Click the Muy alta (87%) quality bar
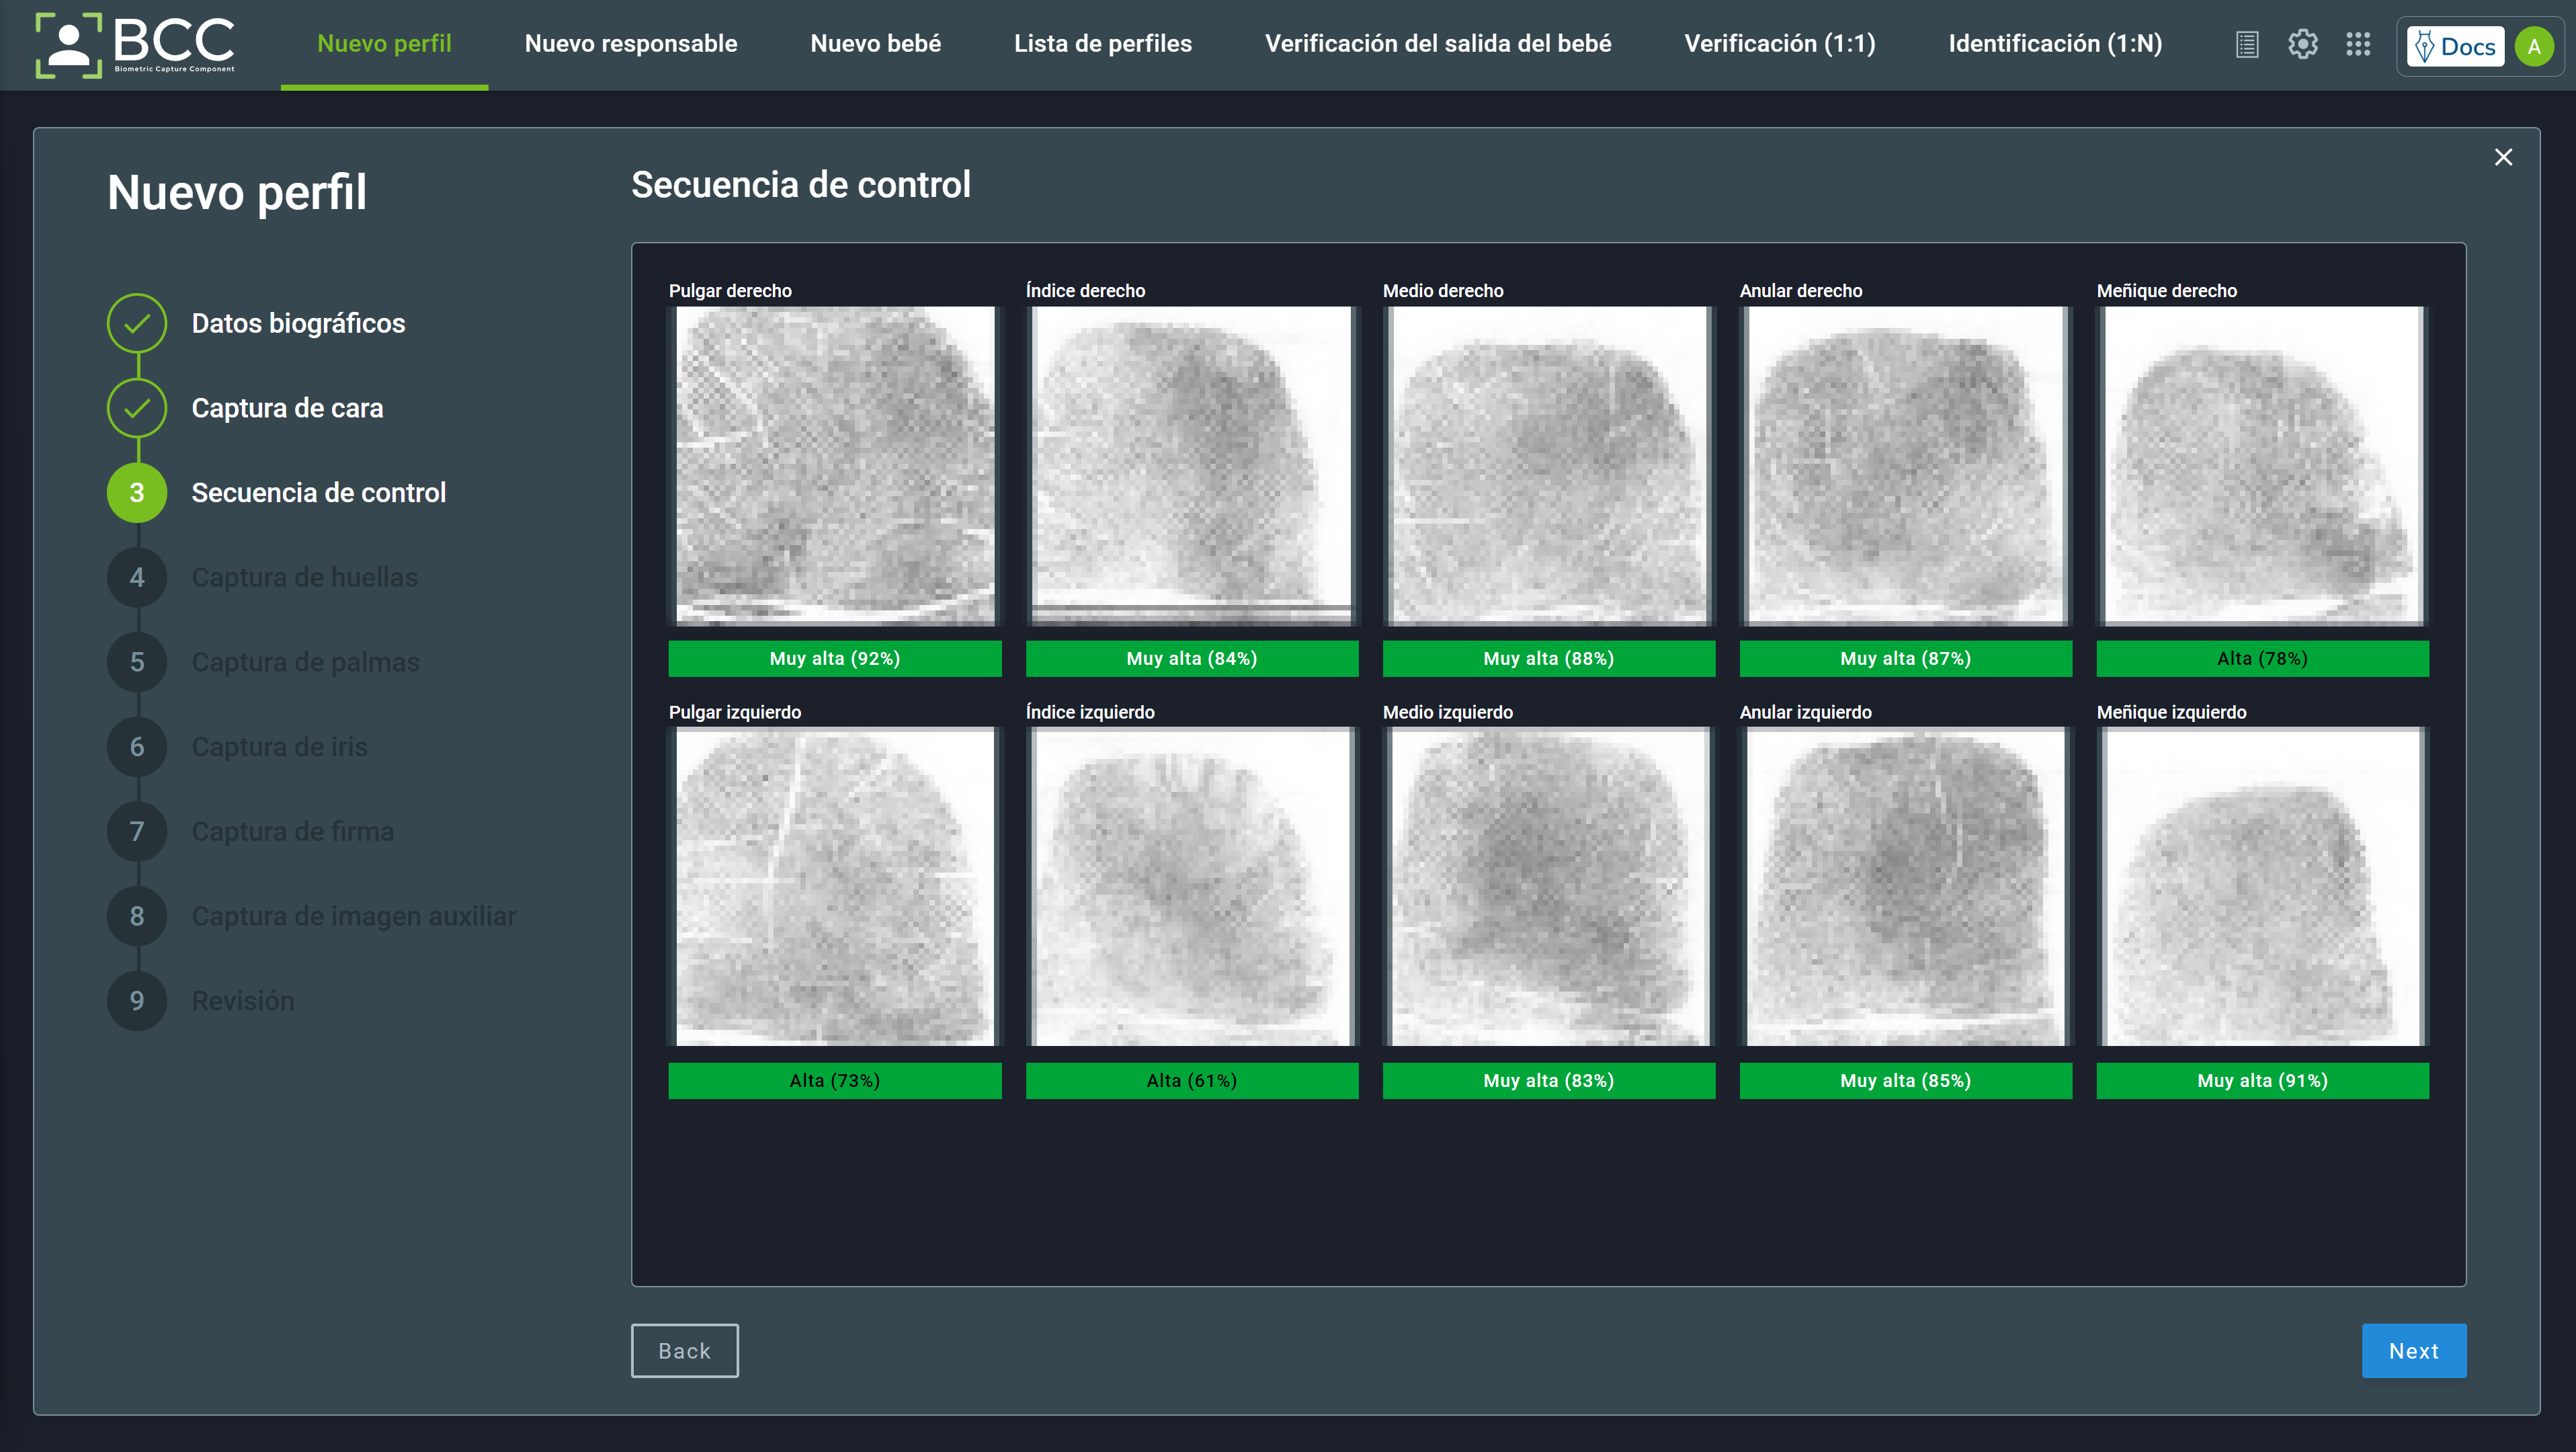Viewport: 2576px width, 1452px height. tap(1906, 659)
